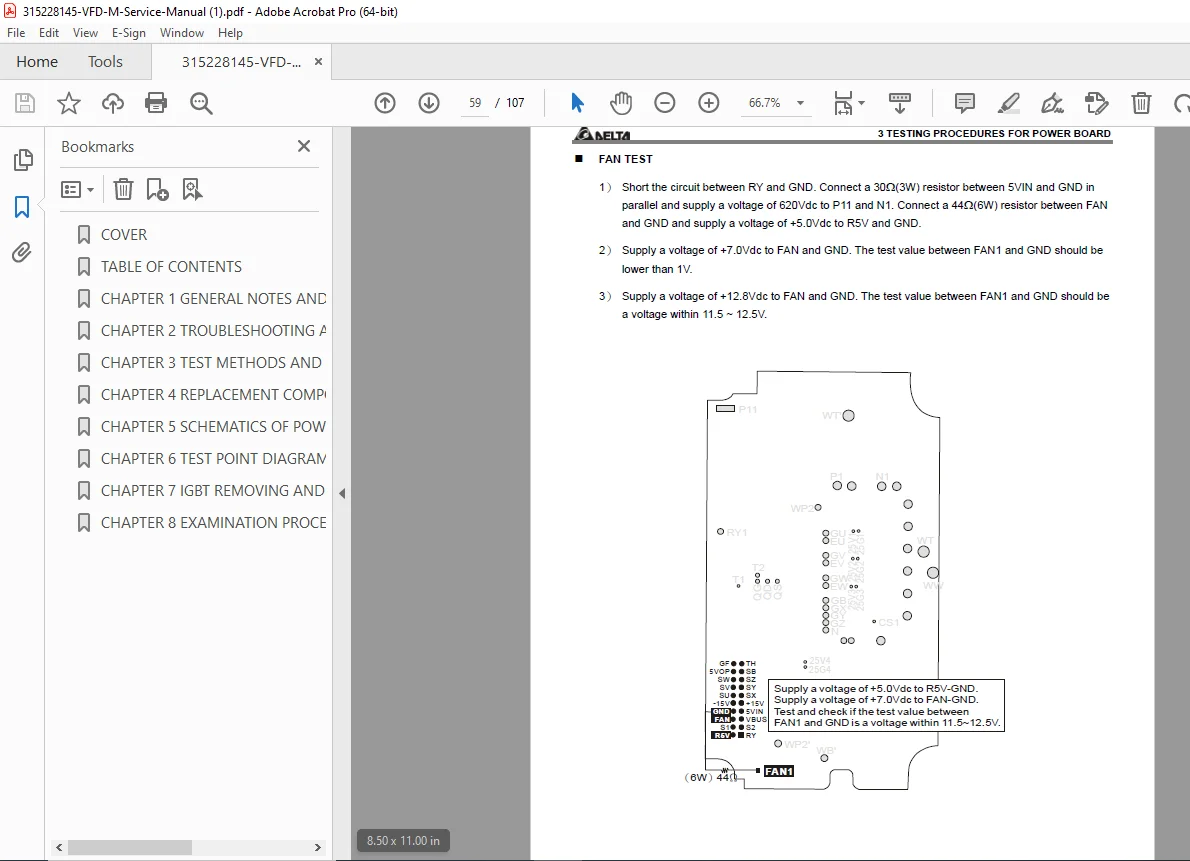Open the Help menu

230,33
